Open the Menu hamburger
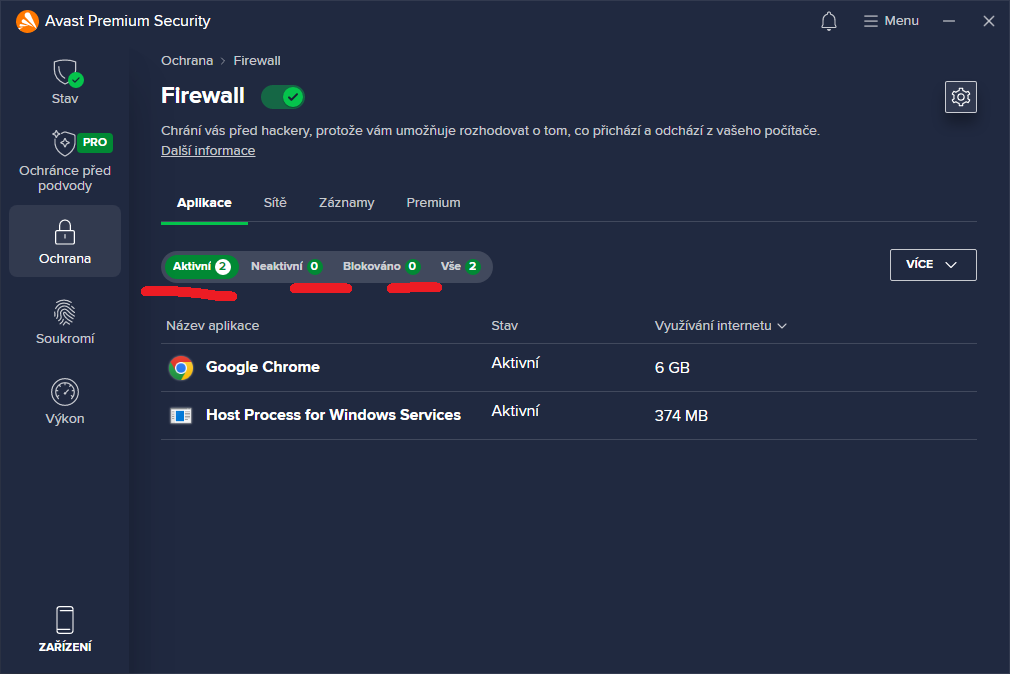This screenshot has height=674, width=1010. pos(891,21)
